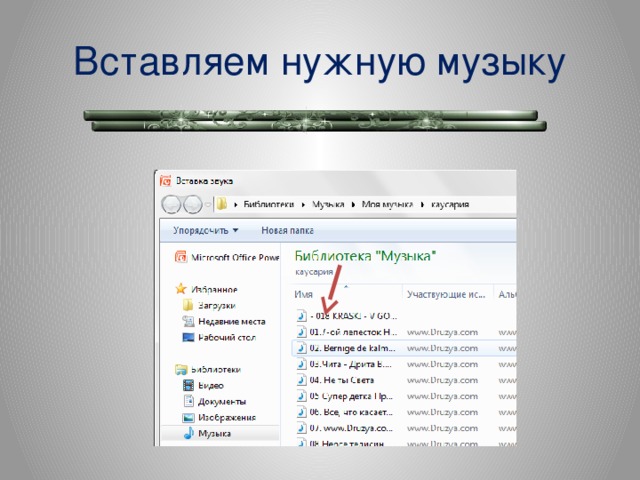Select the Моя музыка breadcrumb segment
This screenshot has height=480, width=640.
tap(387, 204)
